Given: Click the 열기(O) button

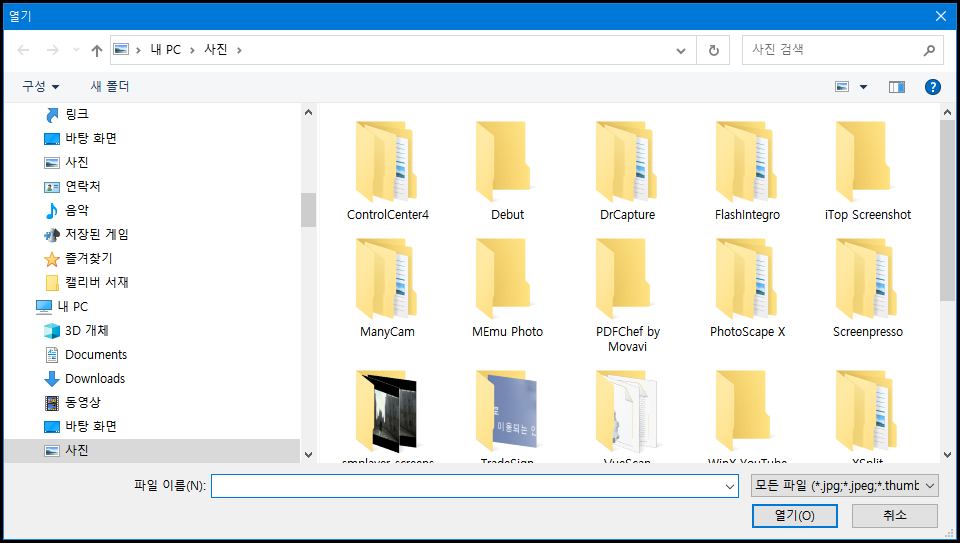Looking at the screenshot, I should 795,515.
